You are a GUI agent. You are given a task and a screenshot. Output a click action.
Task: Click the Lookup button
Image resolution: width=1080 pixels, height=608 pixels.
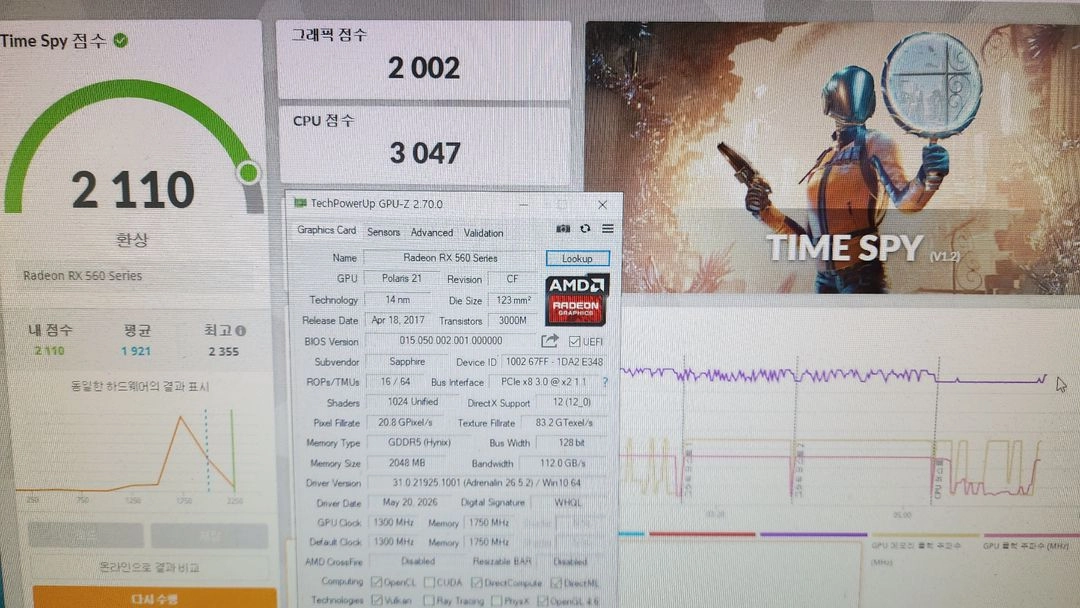[x=577, y=258]
